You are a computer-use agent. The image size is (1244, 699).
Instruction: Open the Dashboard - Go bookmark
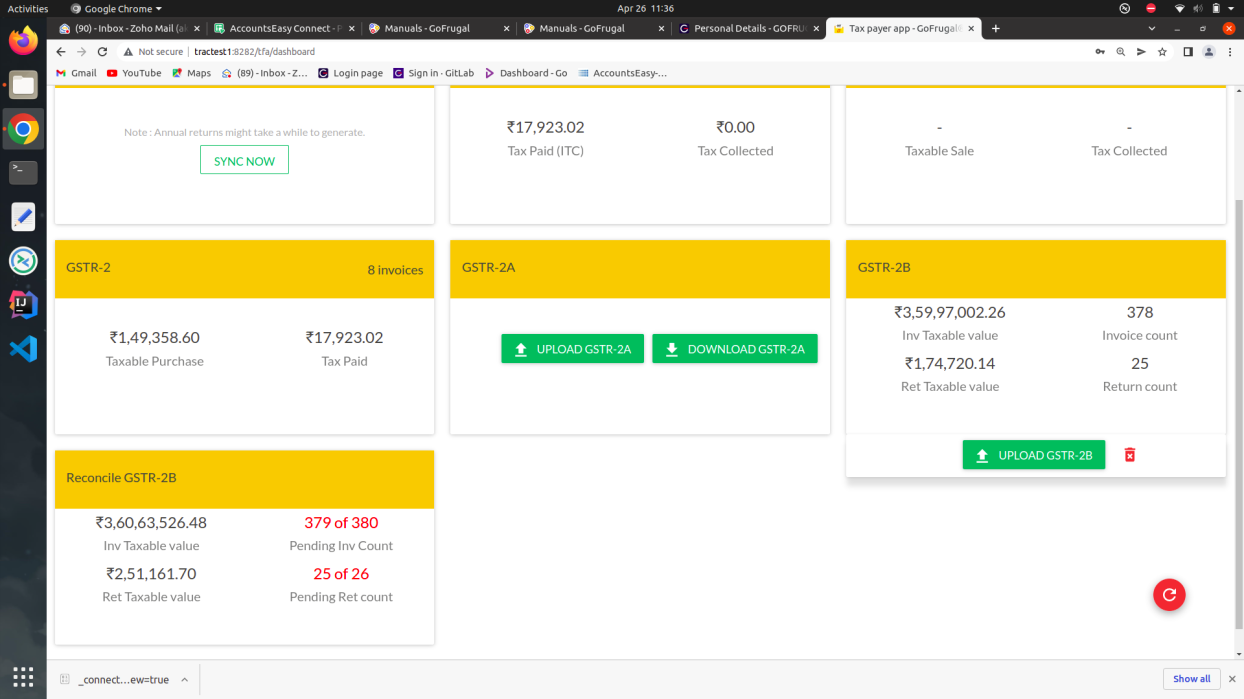(x=526, y=73)
